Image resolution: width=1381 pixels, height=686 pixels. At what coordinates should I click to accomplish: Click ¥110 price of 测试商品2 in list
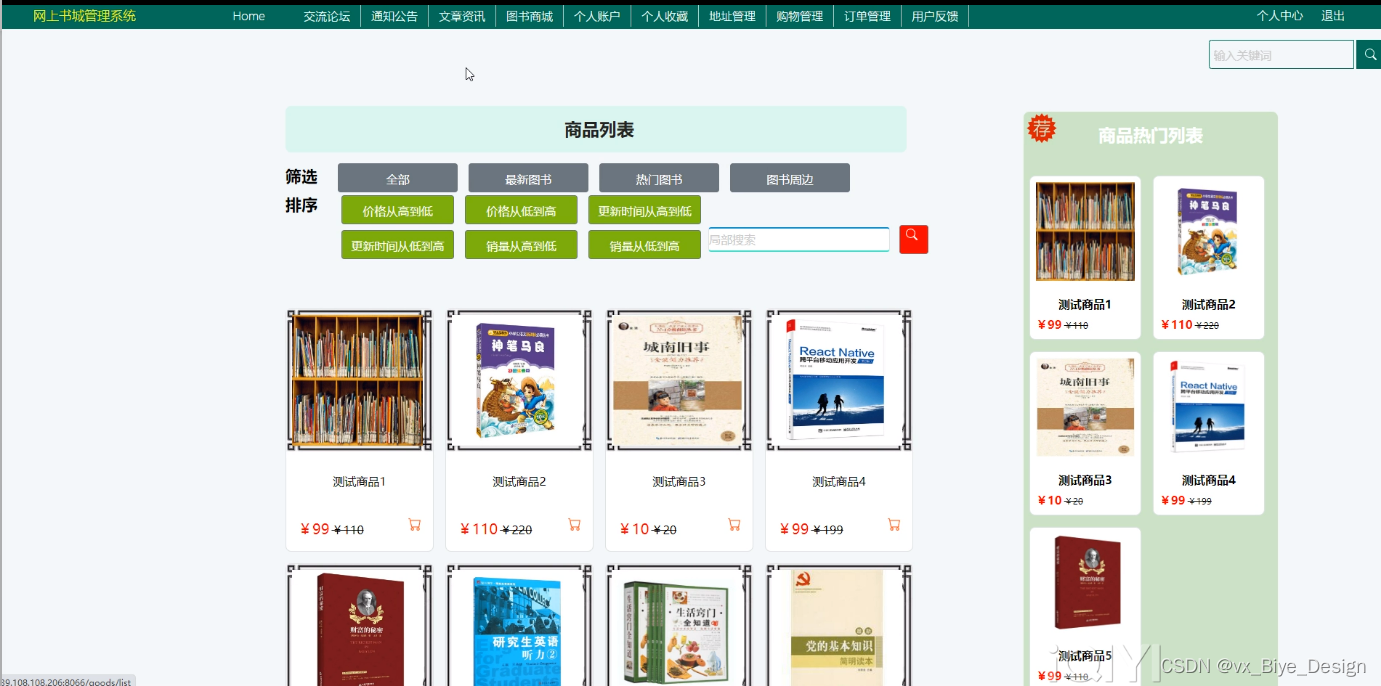[479, 529]
